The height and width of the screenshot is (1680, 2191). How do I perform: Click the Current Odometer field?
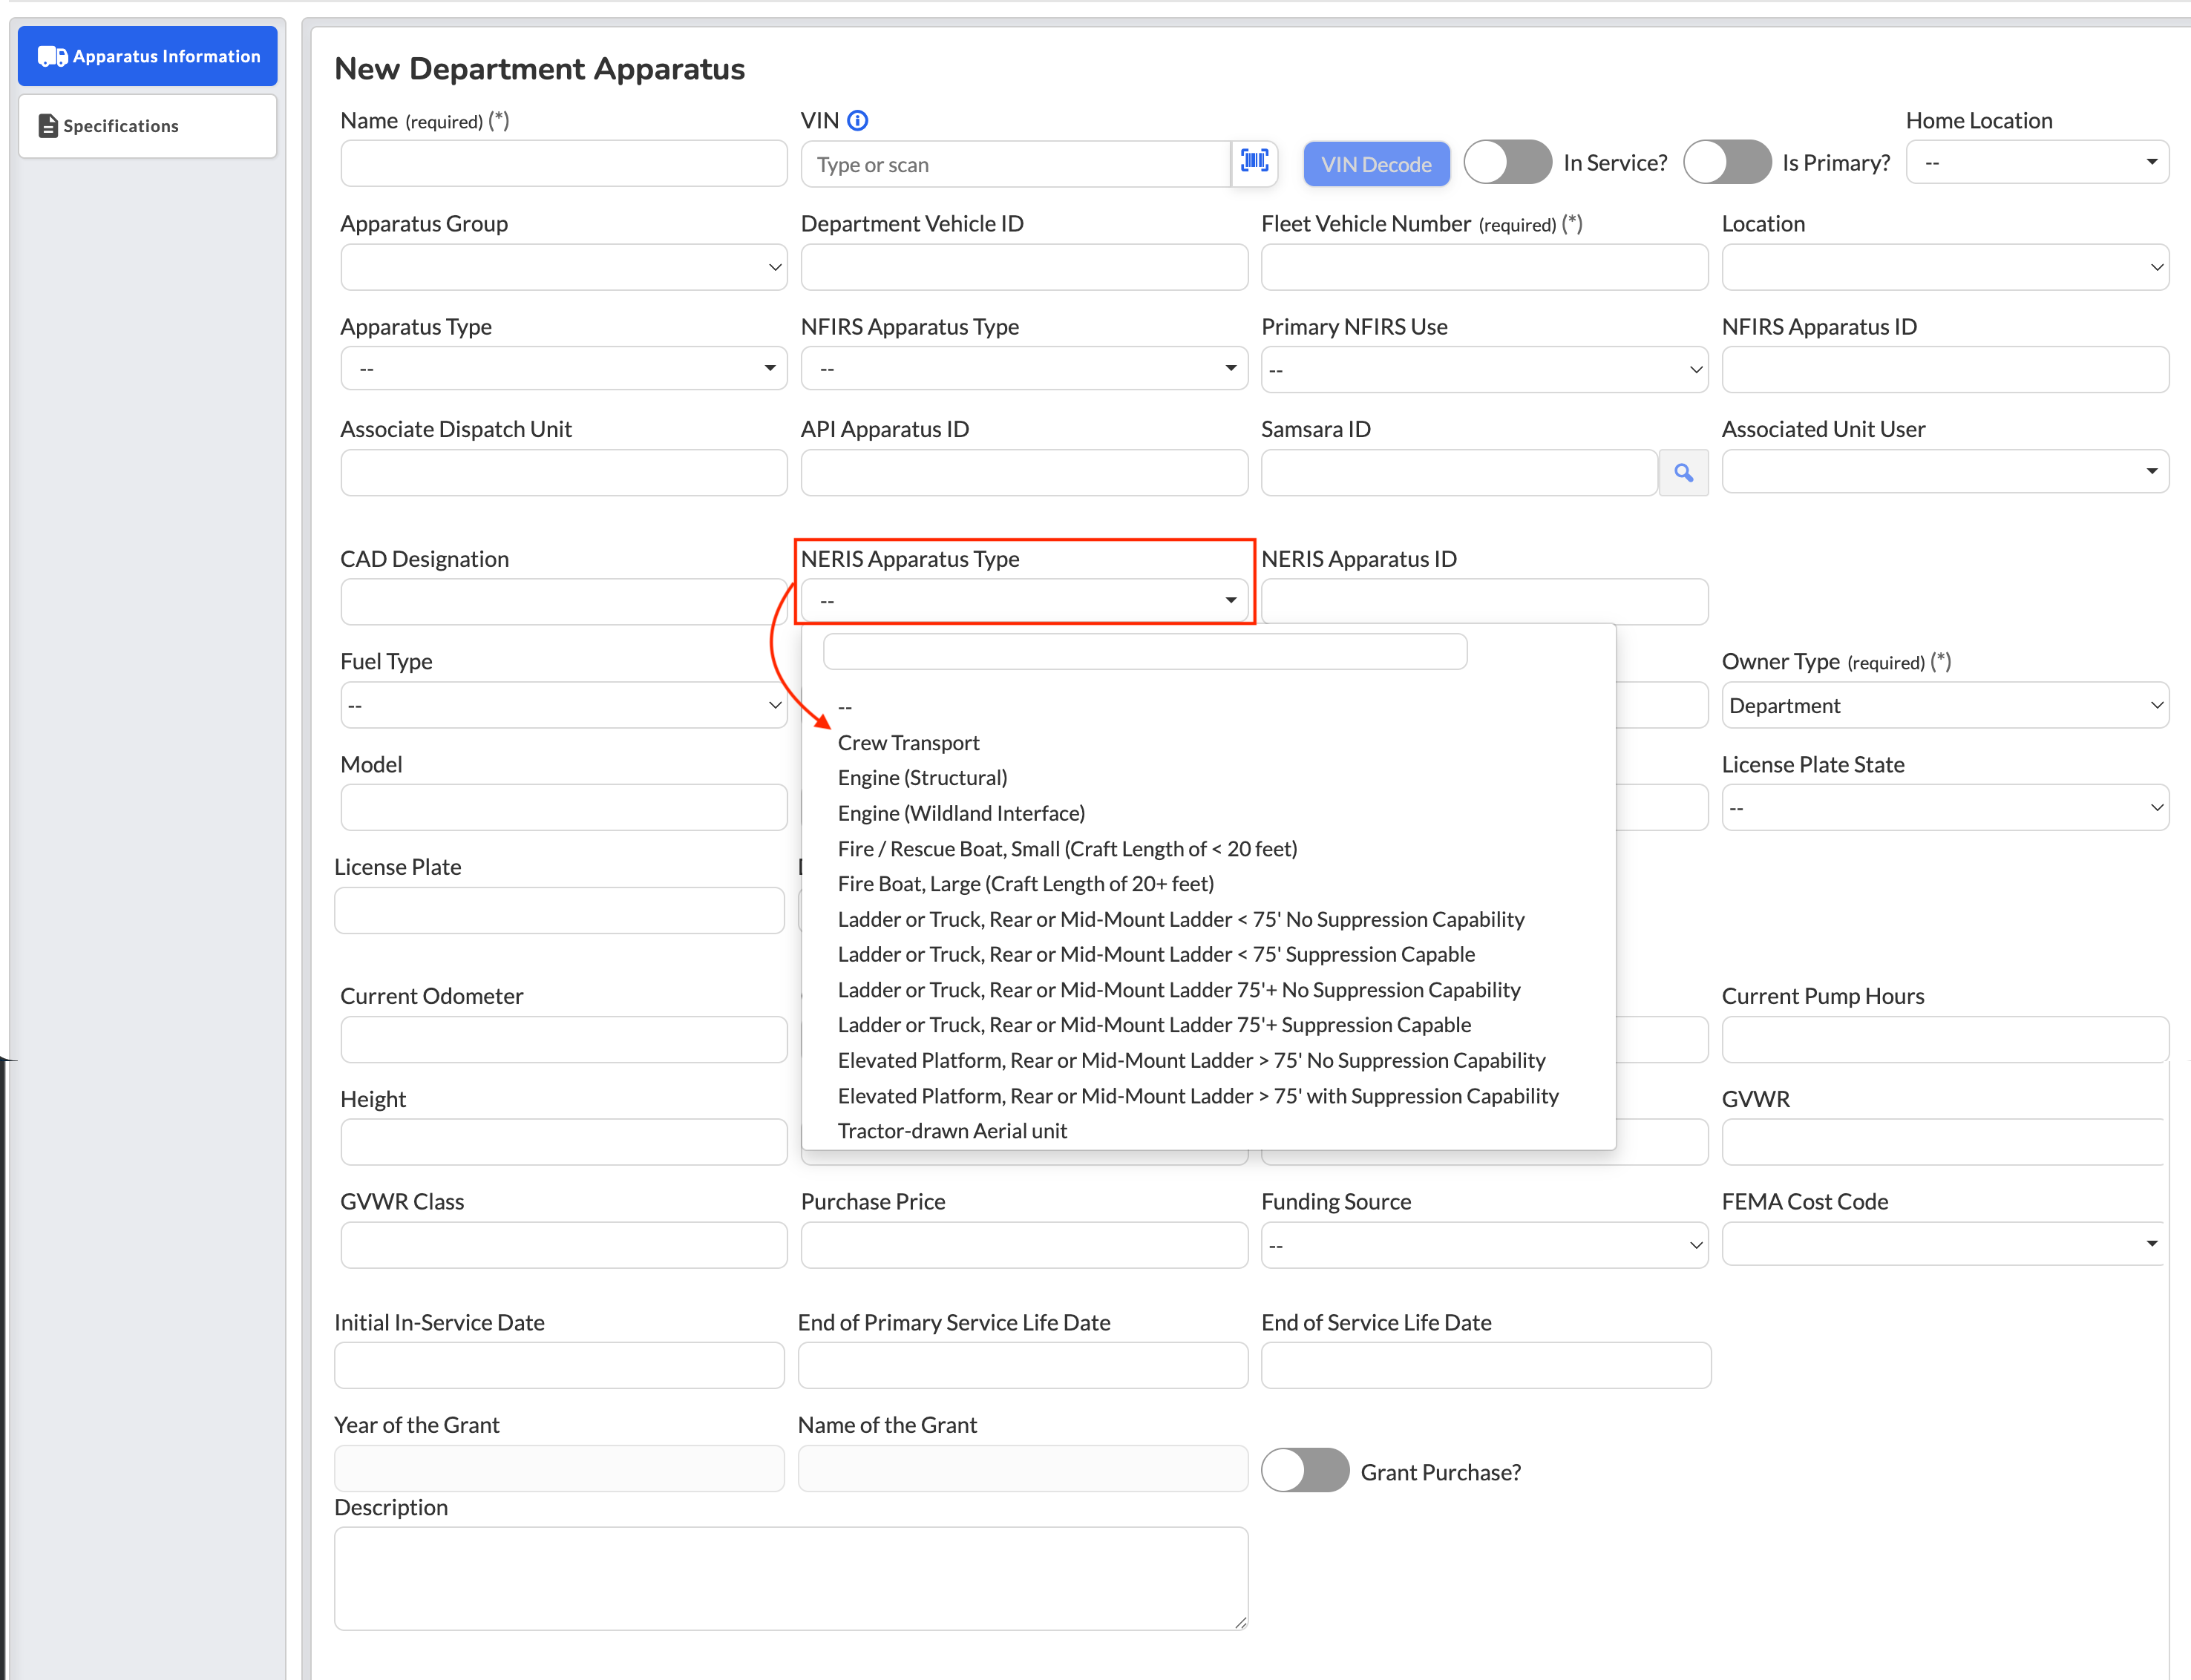563,1039
